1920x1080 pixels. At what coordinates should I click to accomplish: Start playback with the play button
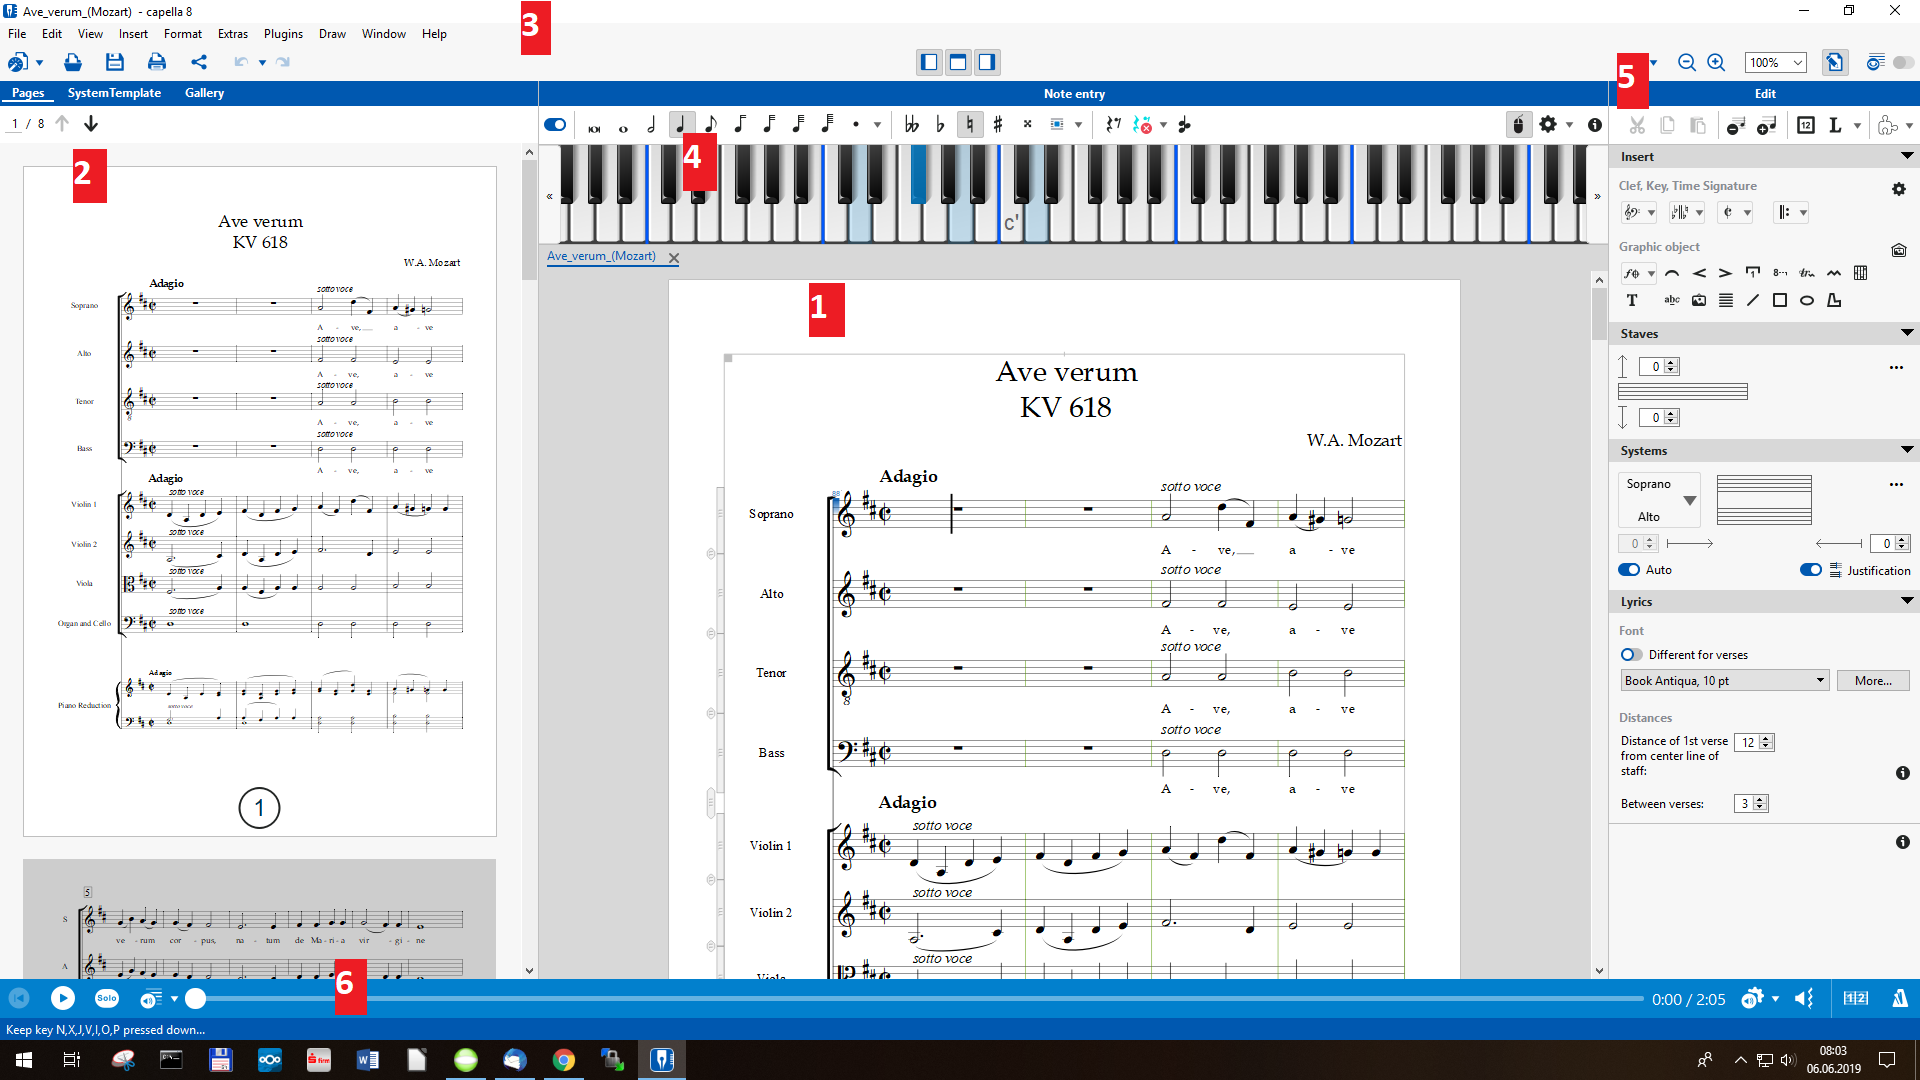pyautogui.click(x=62, y=998)
